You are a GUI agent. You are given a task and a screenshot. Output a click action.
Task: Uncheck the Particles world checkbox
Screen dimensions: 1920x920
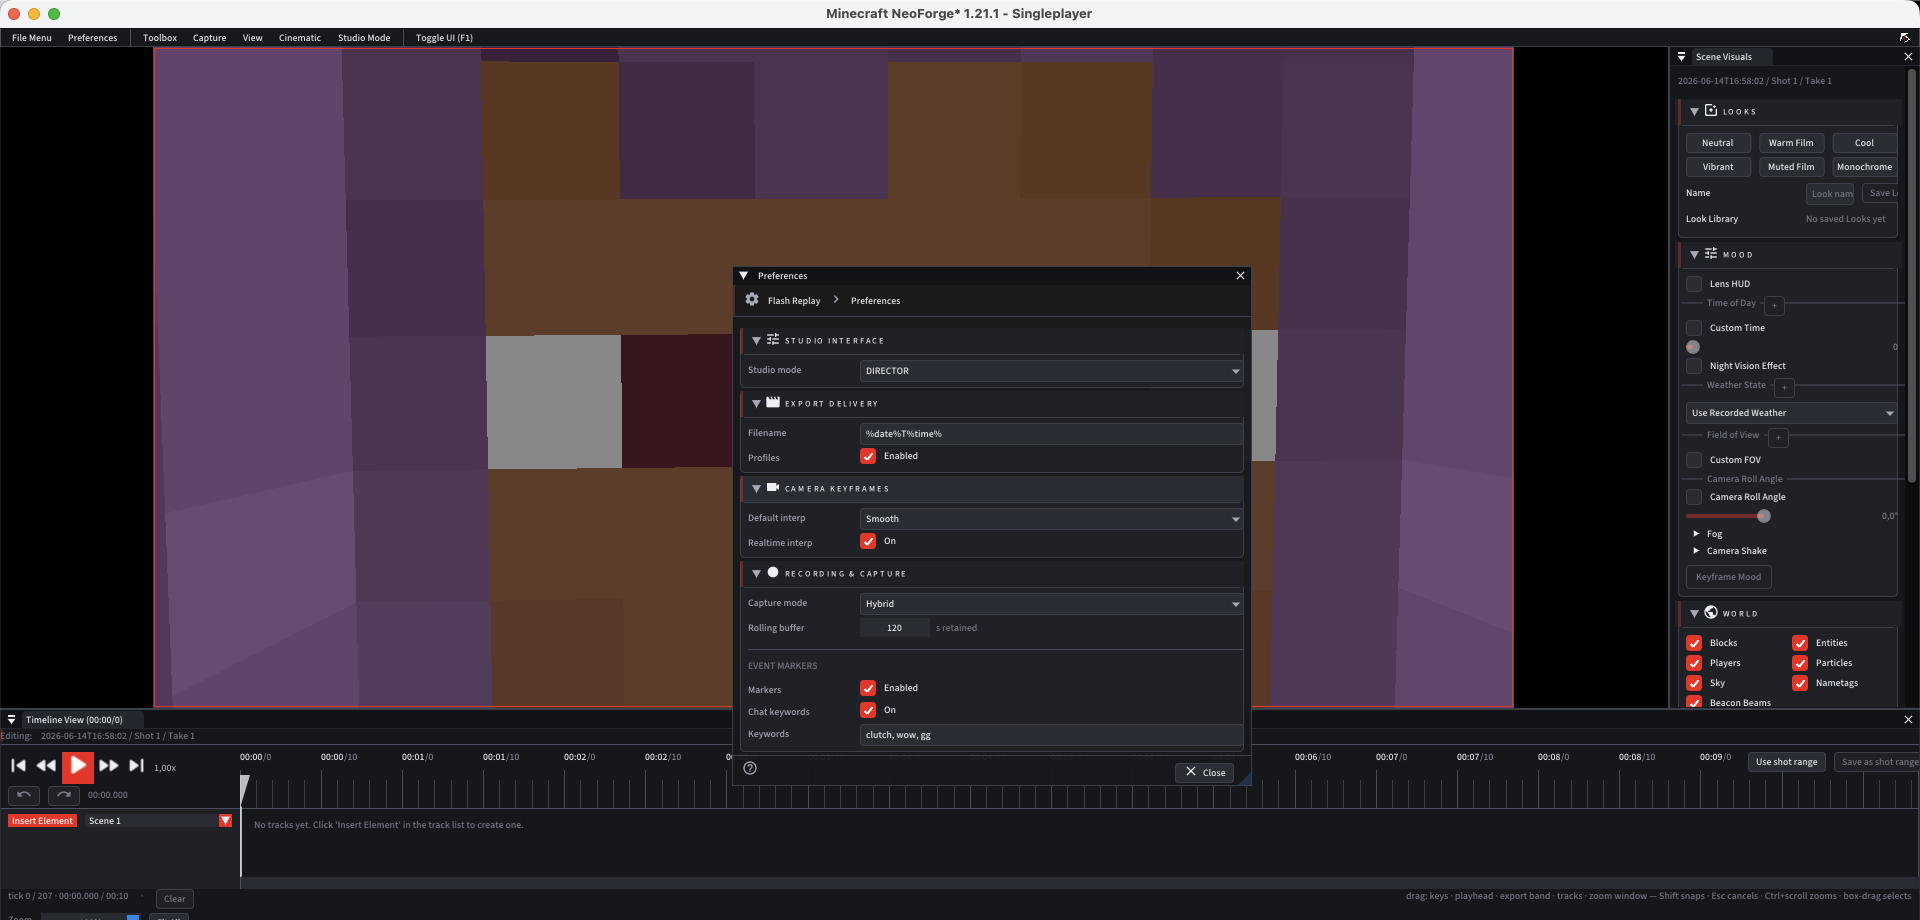pos(1800,663)
